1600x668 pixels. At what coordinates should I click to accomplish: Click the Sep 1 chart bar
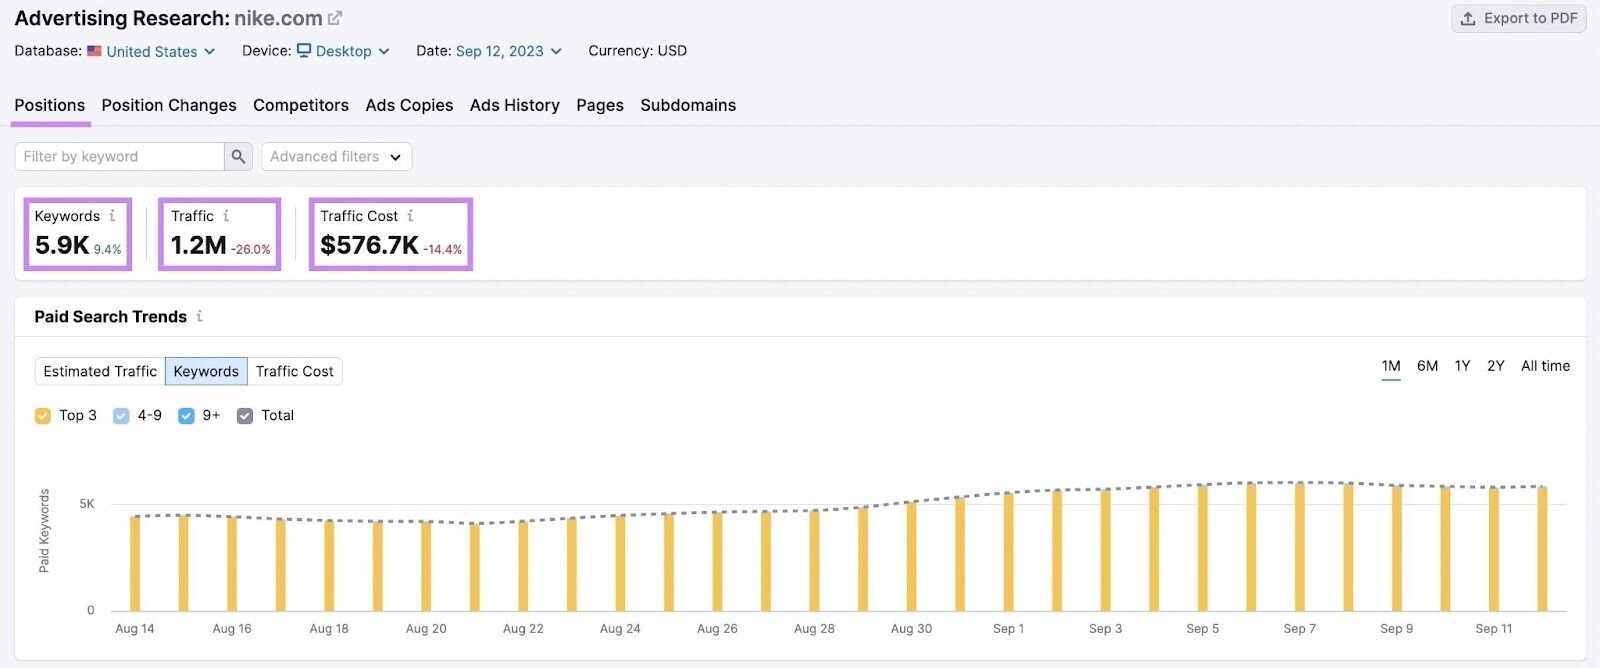click(1008, 552)
